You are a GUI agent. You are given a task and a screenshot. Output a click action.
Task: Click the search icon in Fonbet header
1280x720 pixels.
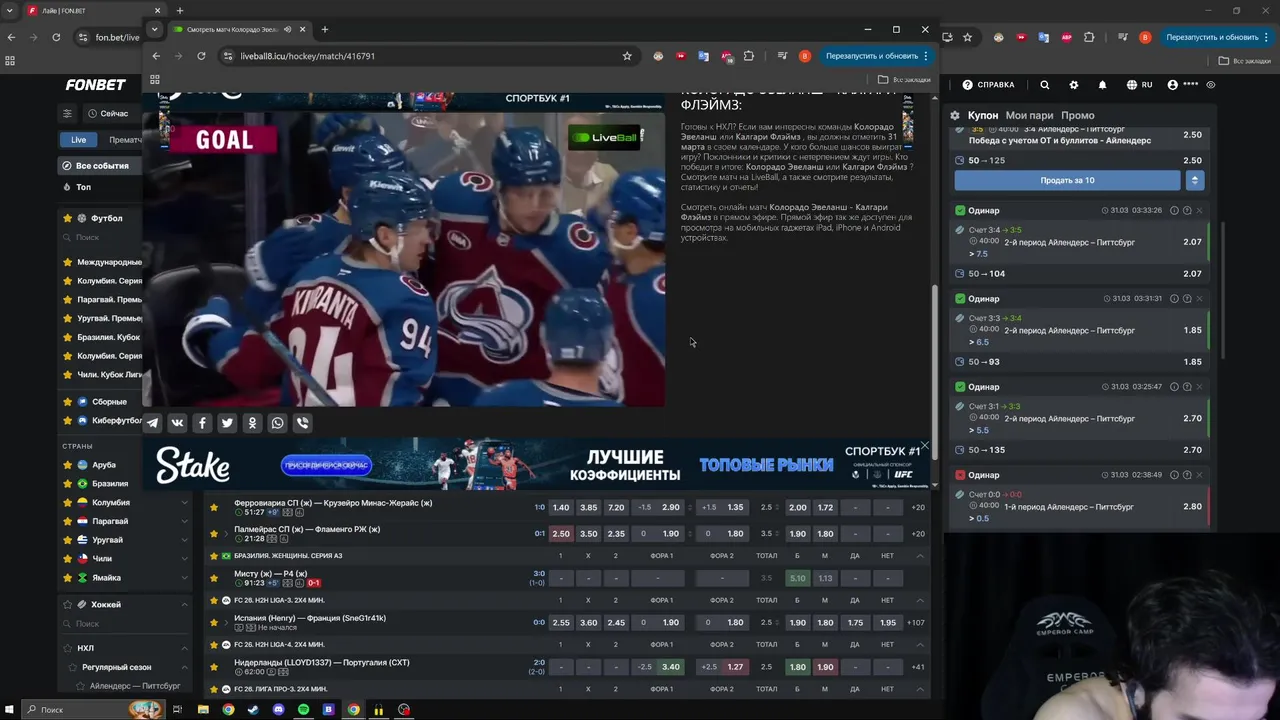(1044, 85)
